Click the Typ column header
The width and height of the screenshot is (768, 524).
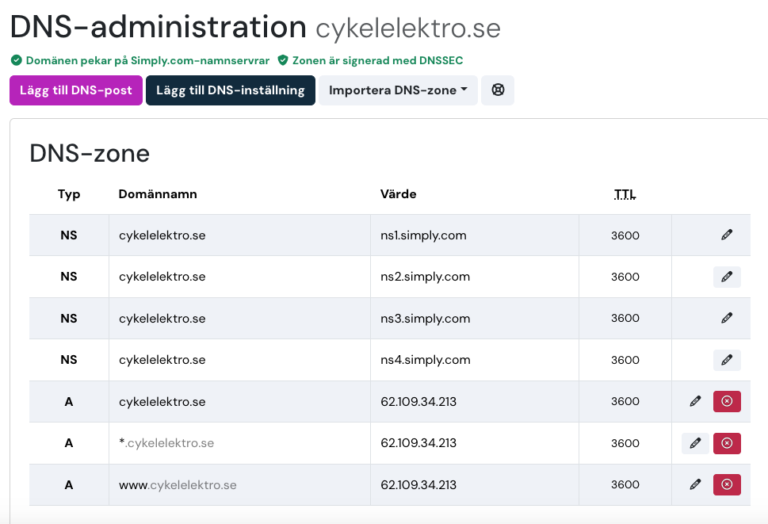(x=69, y=194)
